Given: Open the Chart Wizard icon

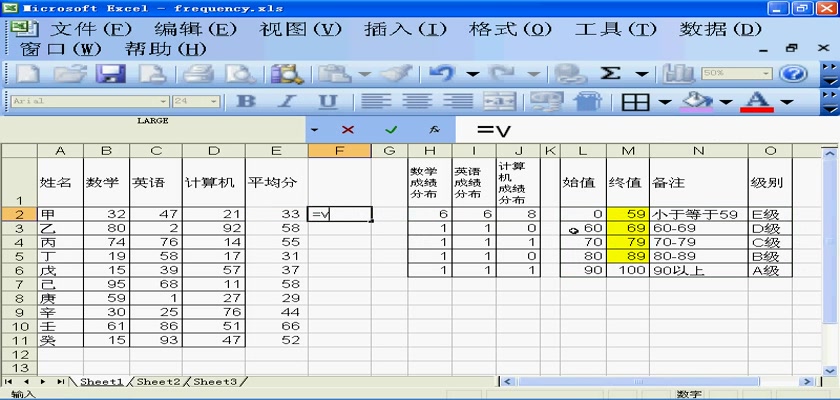Looking at the screenshot, I should (x=680, y=74).
